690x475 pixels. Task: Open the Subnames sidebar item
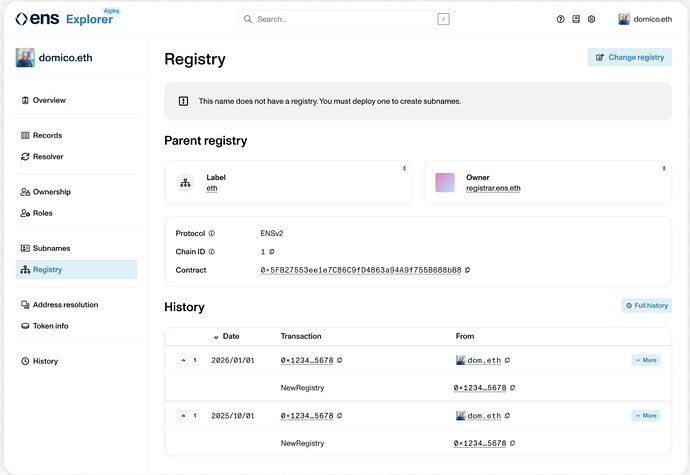(x=76, y=248)
